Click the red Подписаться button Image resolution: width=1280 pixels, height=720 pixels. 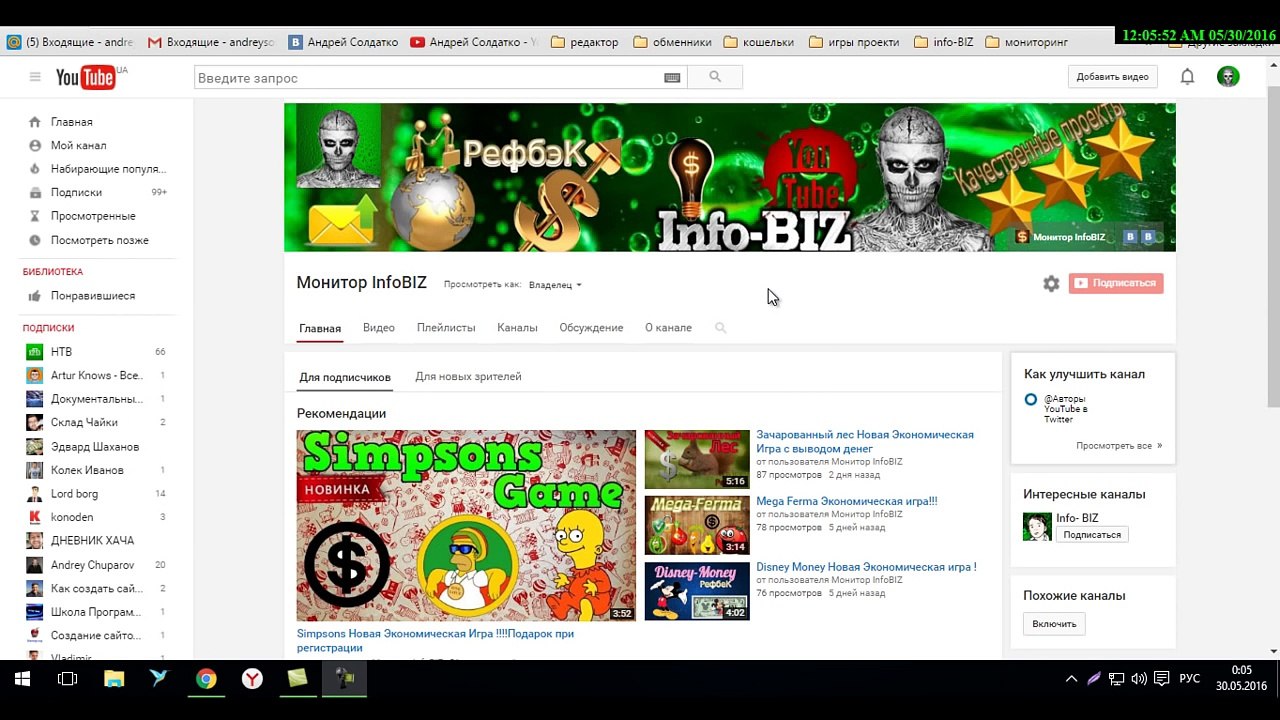pos(1116,283)
